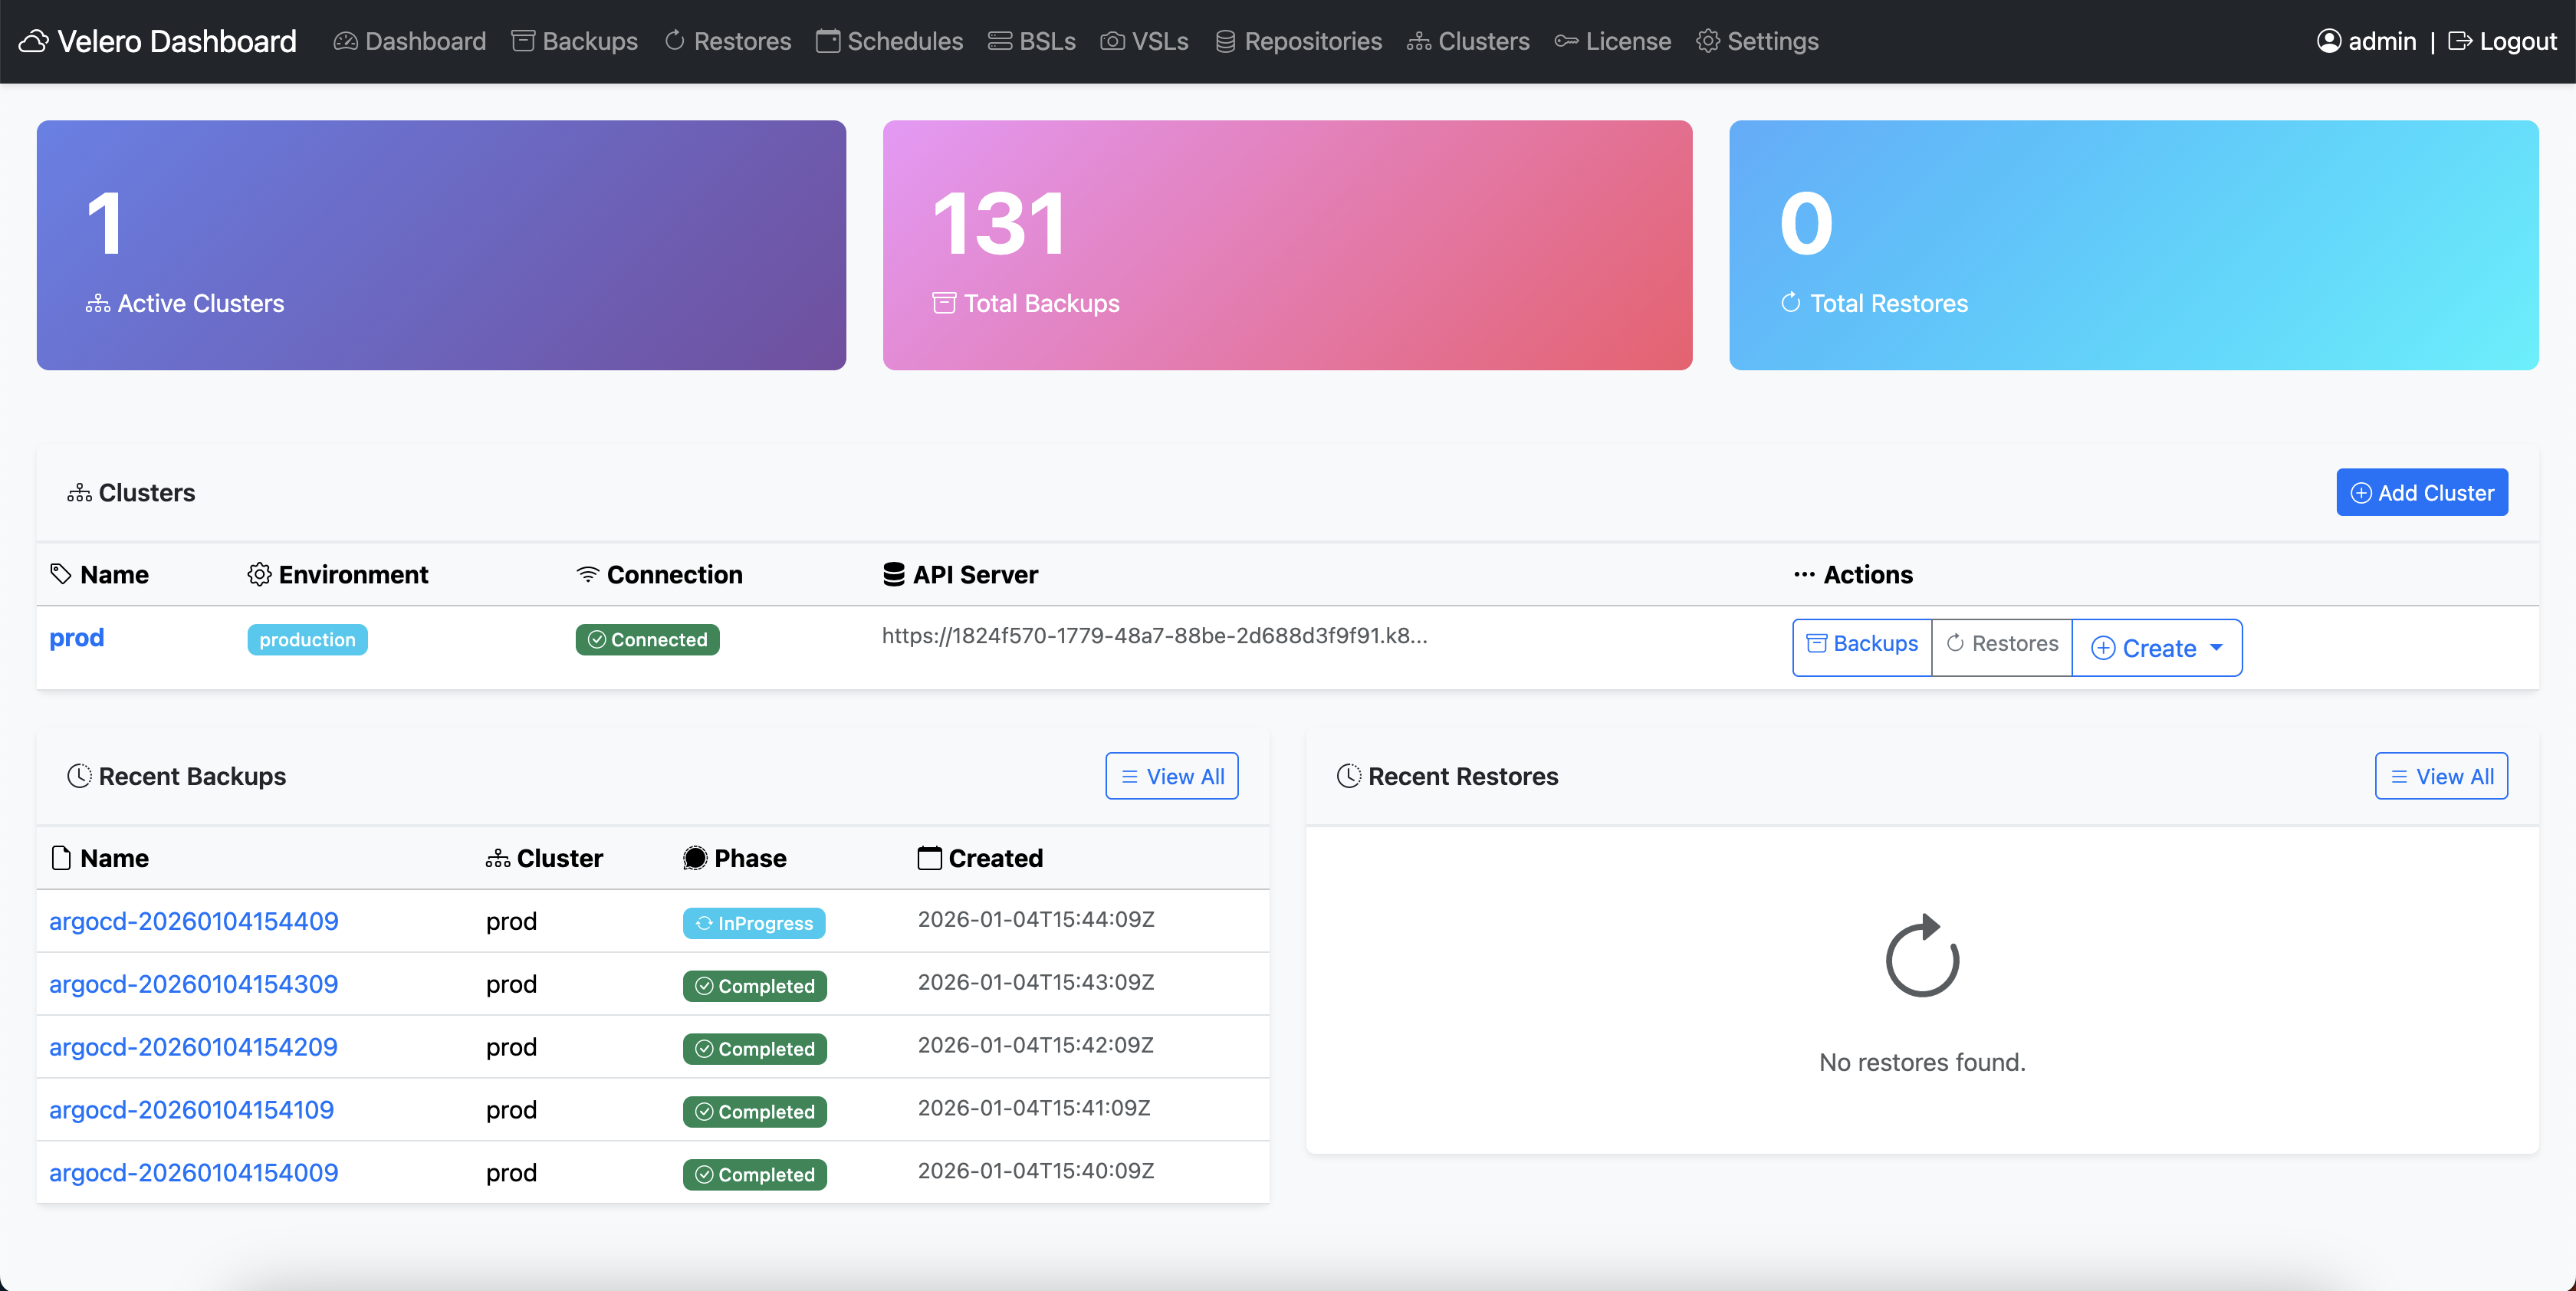Click the Connected status badge
Image resolution: width=2576 pixels, height=1291 pixels.
point(647,639)
